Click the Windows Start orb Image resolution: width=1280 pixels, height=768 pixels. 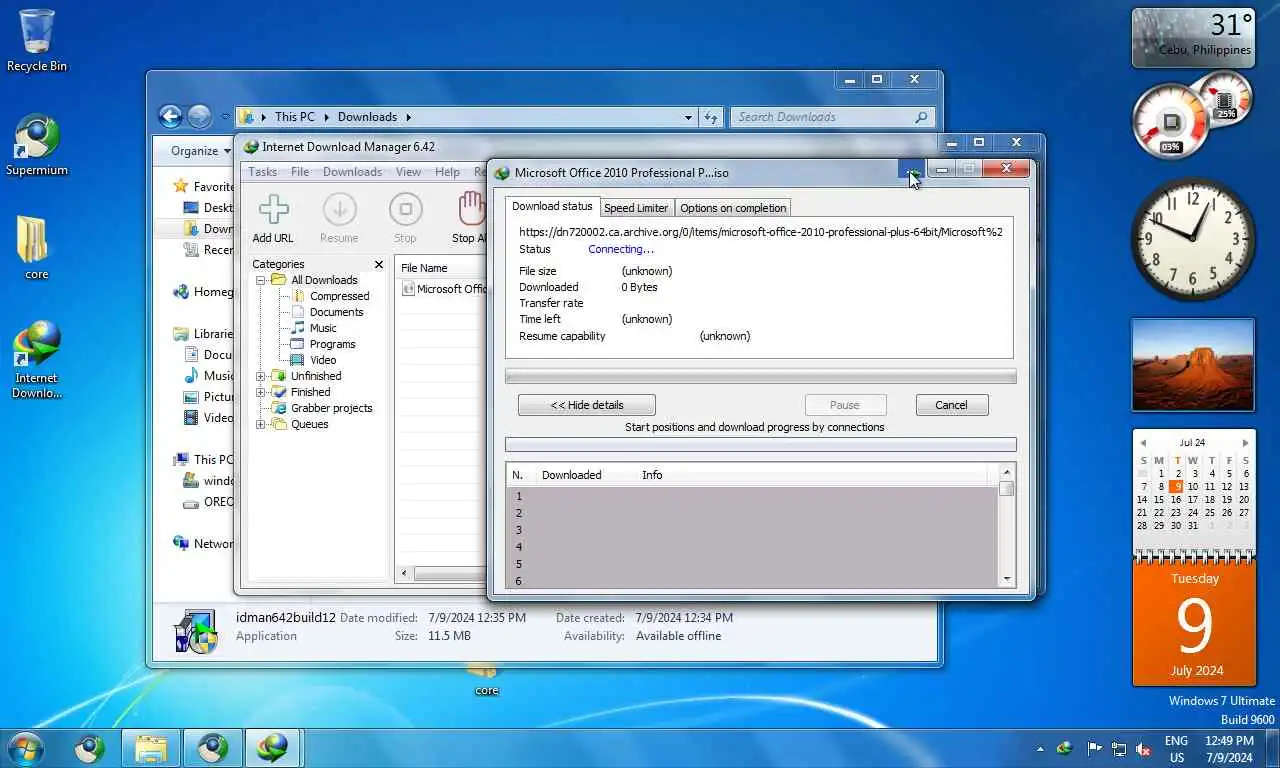[x=26, y=748]
